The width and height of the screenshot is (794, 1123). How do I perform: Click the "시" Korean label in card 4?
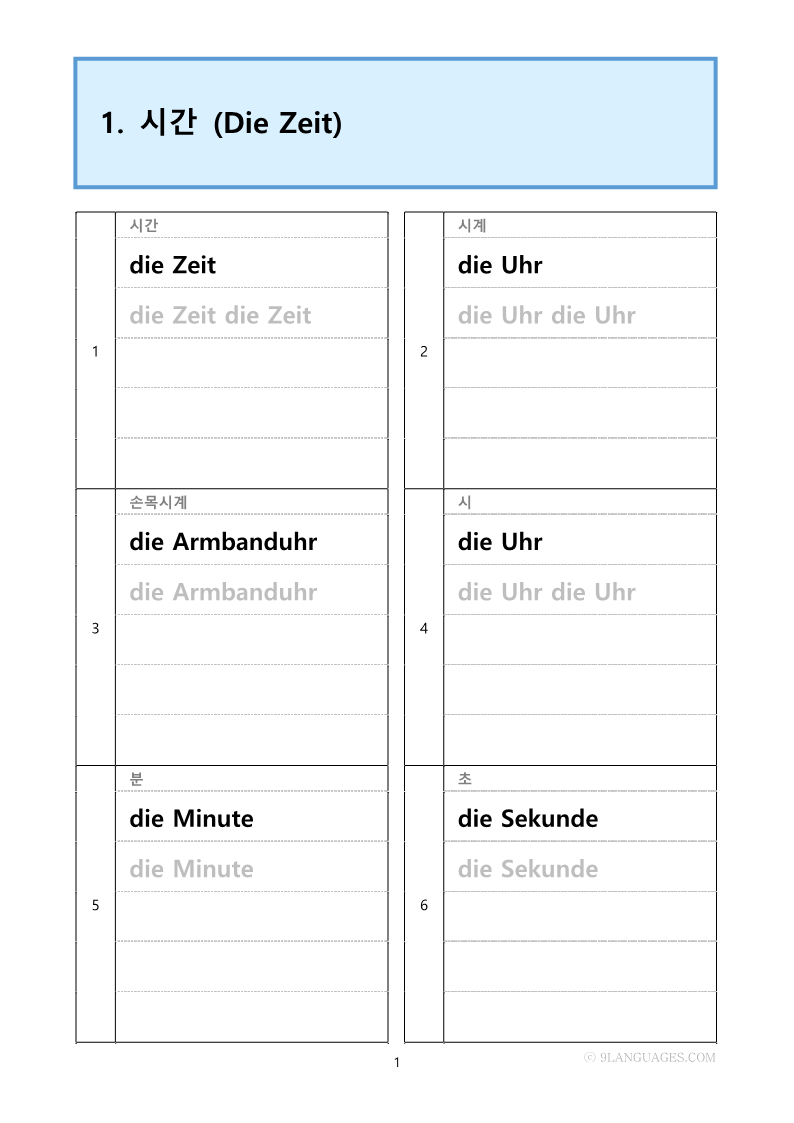pos(465,502)
